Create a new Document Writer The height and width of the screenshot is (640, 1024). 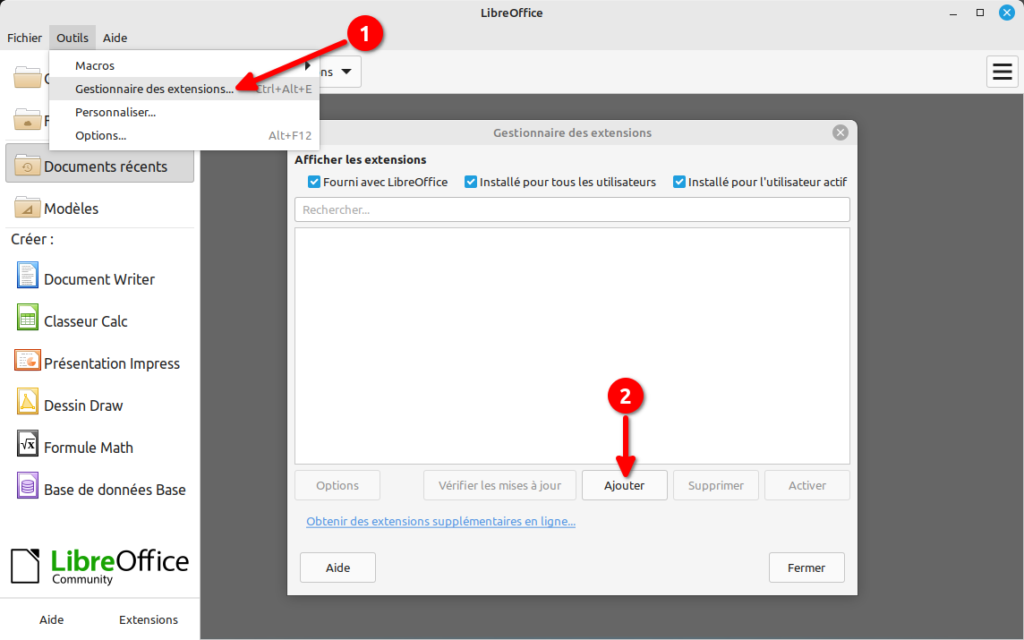(x=99, y=279)
